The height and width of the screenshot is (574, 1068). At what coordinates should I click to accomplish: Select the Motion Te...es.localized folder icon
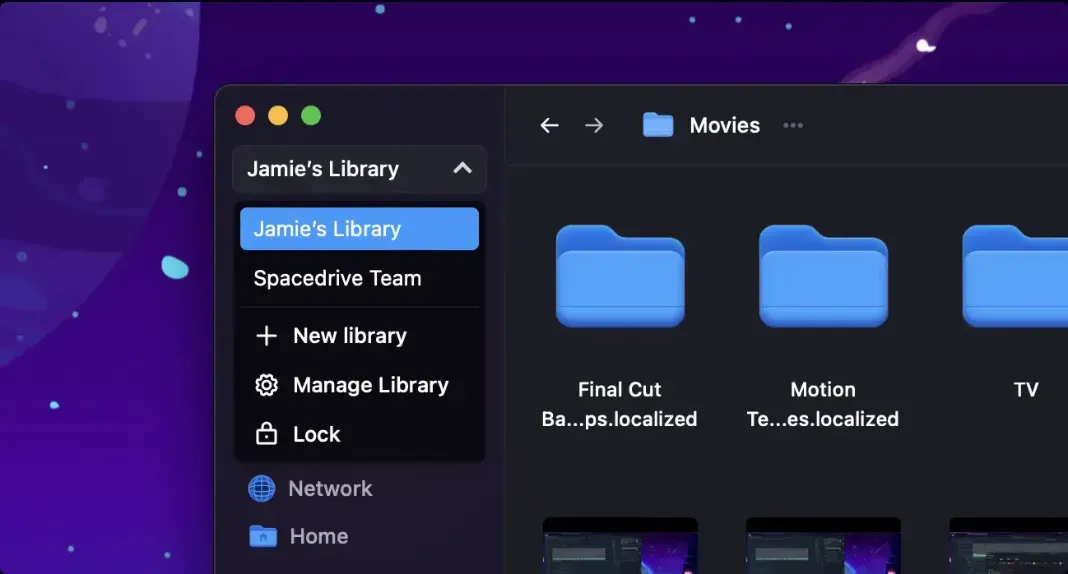(x=823, y=276)
